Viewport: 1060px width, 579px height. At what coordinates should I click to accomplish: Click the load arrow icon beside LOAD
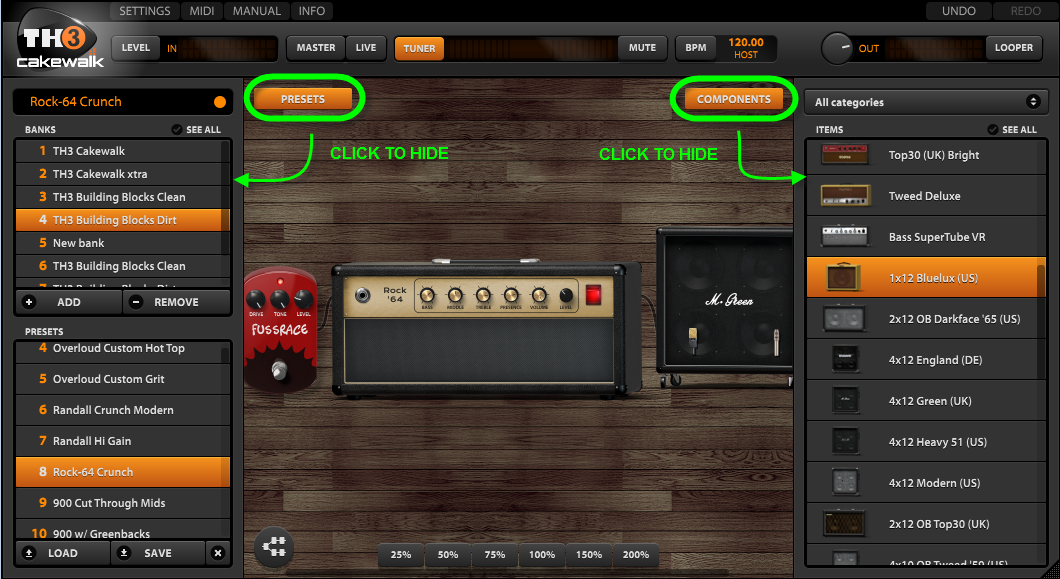(29, 553)
